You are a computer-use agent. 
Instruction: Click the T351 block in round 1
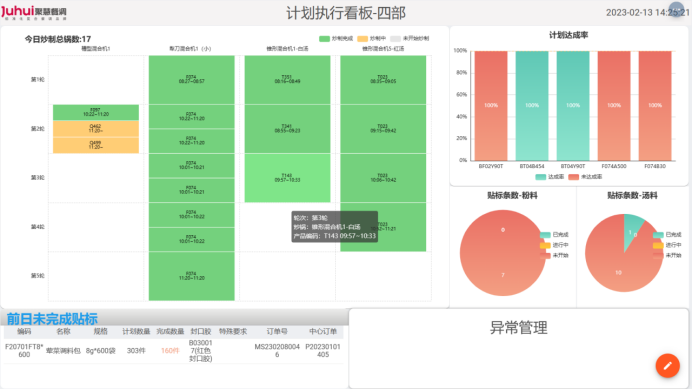pyautogui.click(x=287, y=80)
